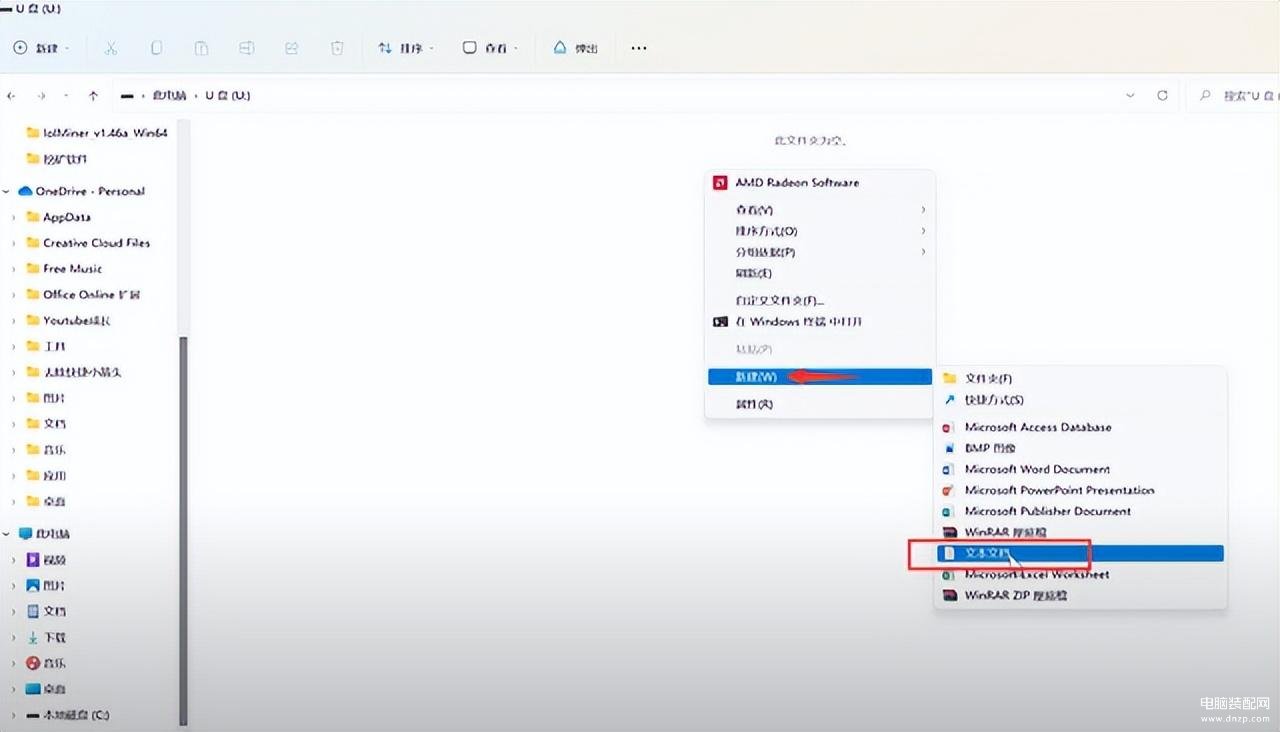The image size is (1280, 732).
Task: Go up one level with up arrow
Action: click(93, 96)
